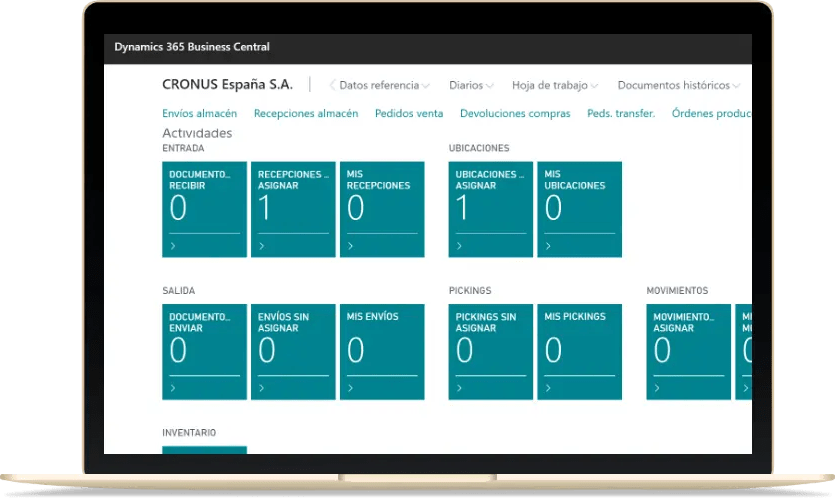
Task: Select the Peds. transfer. link
Action: pos(621,114)
